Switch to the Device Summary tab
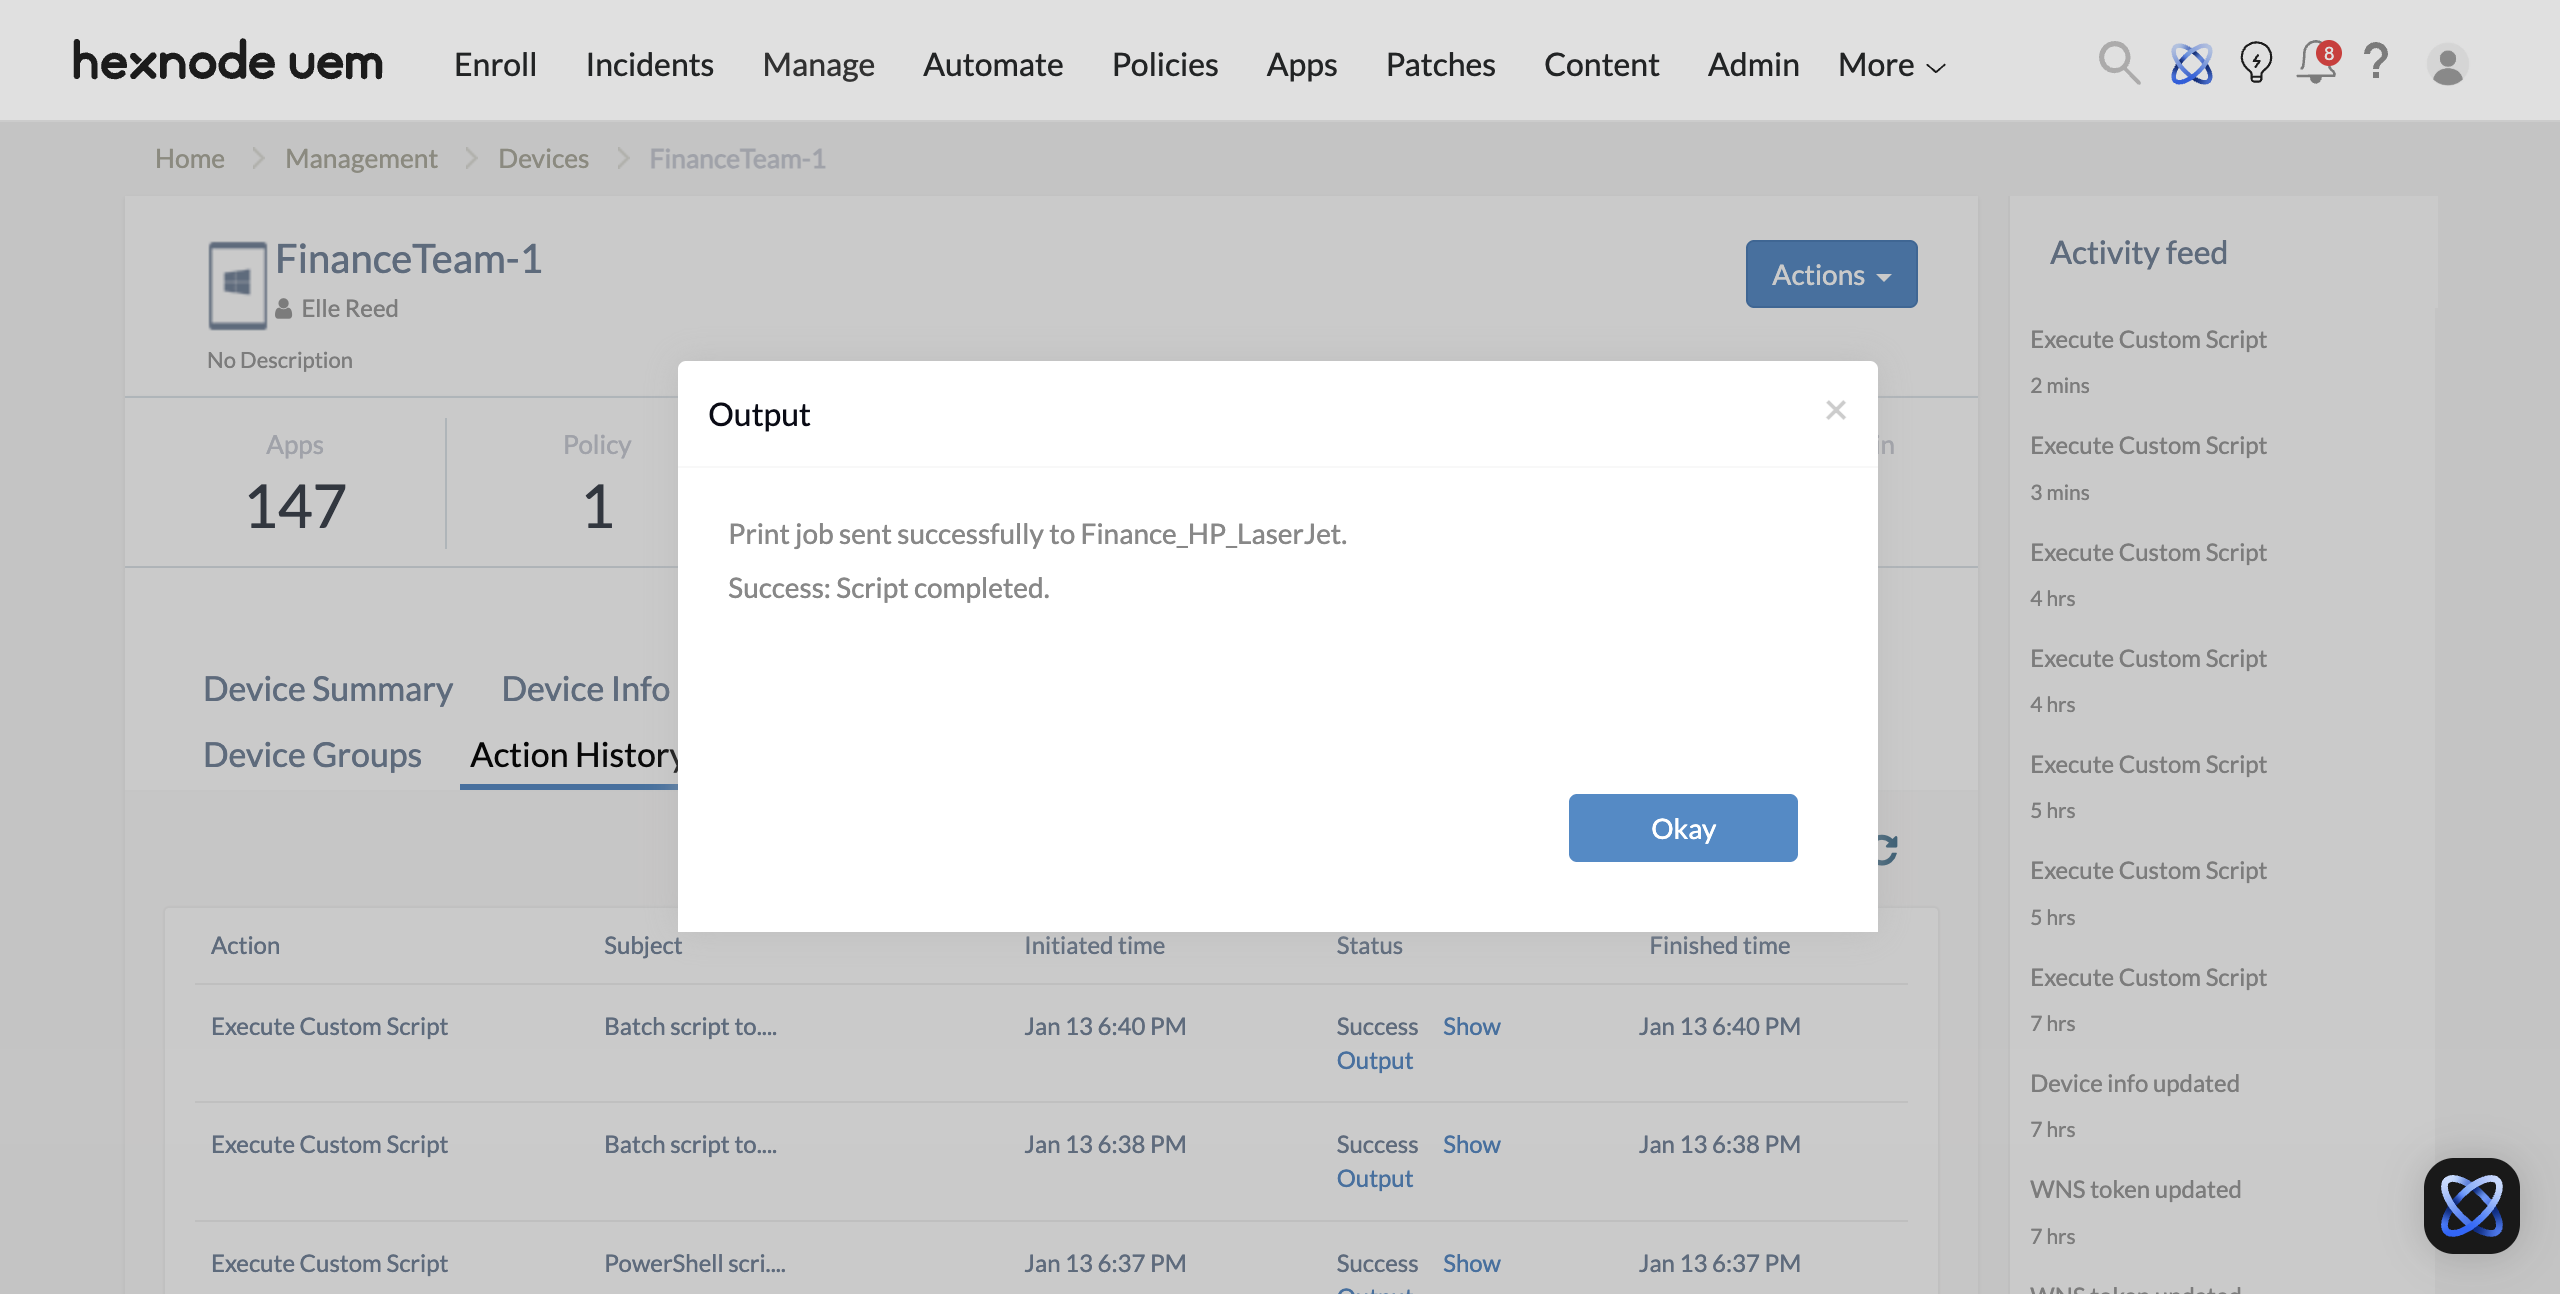Viewport: 2560px width, 1294px height. click(327, 688)
